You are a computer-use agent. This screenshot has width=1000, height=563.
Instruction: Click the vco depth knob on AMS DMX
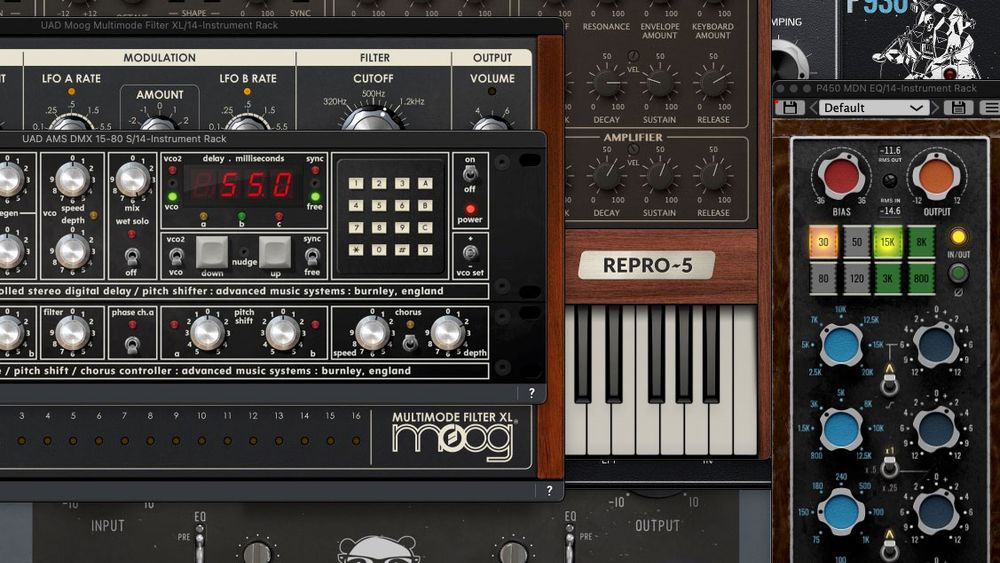(x=73, y=251)
